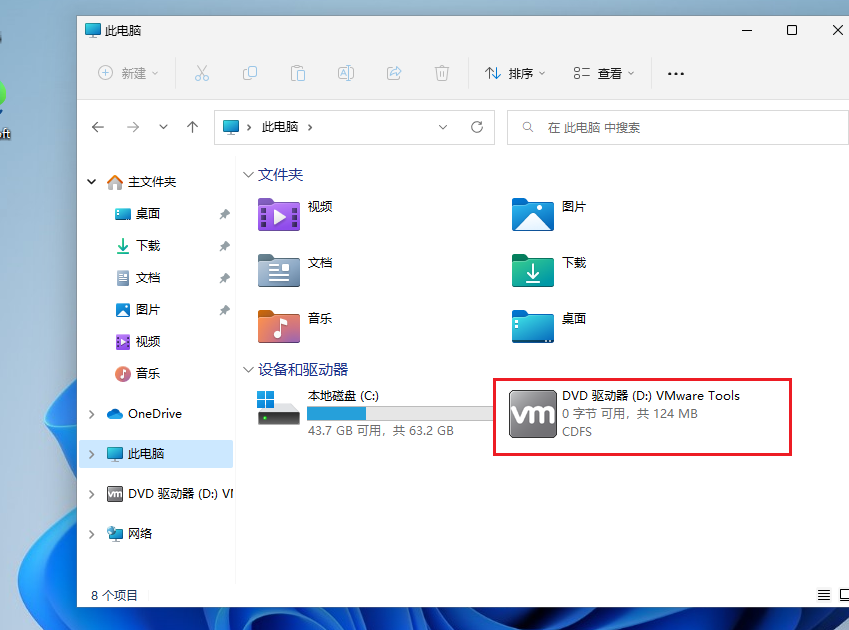Image resolution: width=849 pixels, height=630 pixels.
Task: Click the 8 个项目 status text
Action: click(x=114, y=595)
